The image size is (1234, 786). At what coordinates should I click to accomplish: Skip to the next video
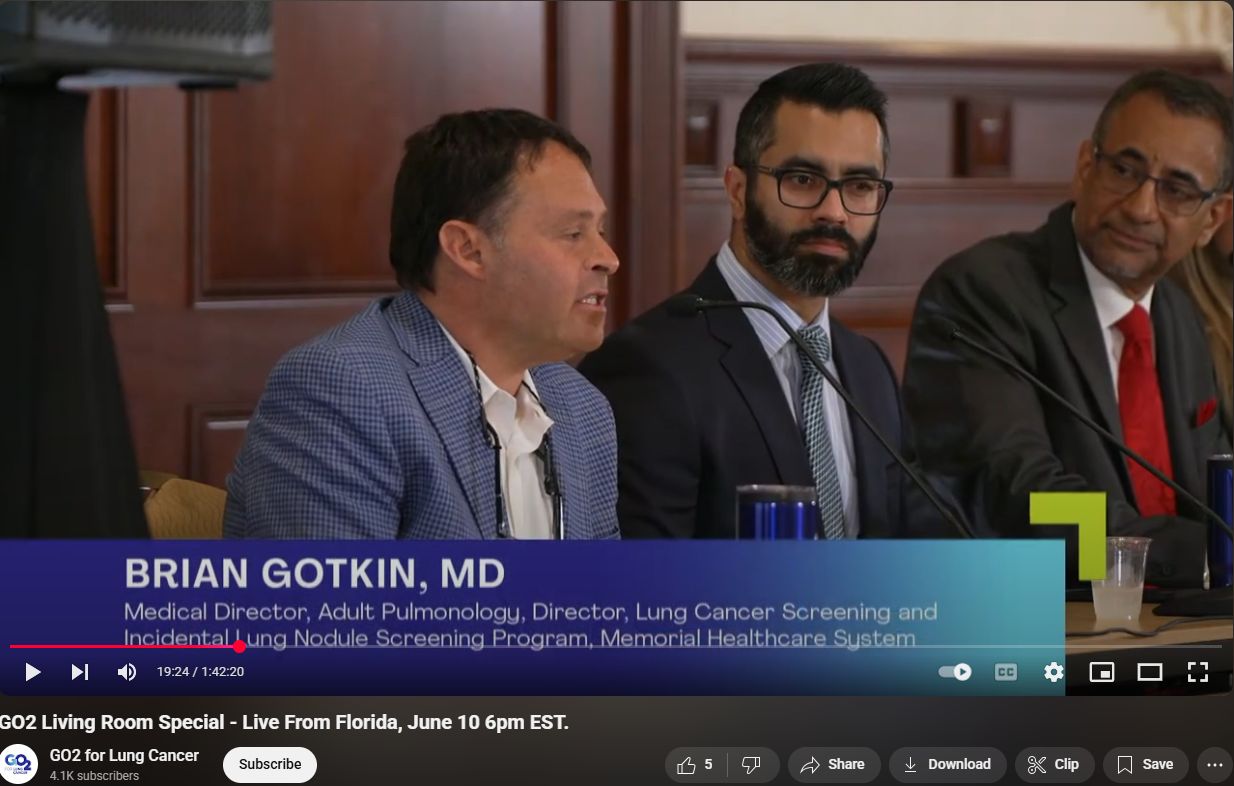[x=80, y=672]
